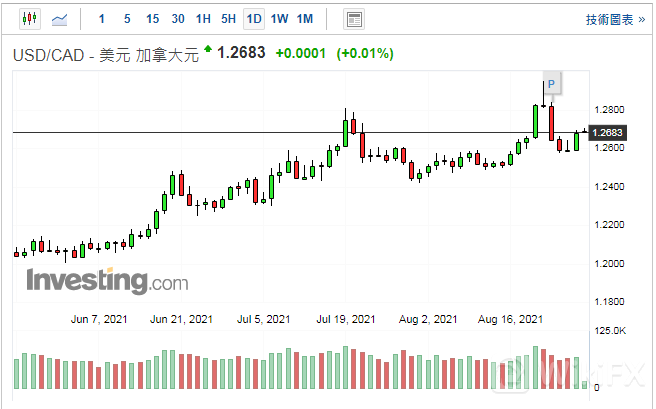Select the candlestick chart type icon
Viewport: 656px width, 409px height.
click(x=29, y=19)
